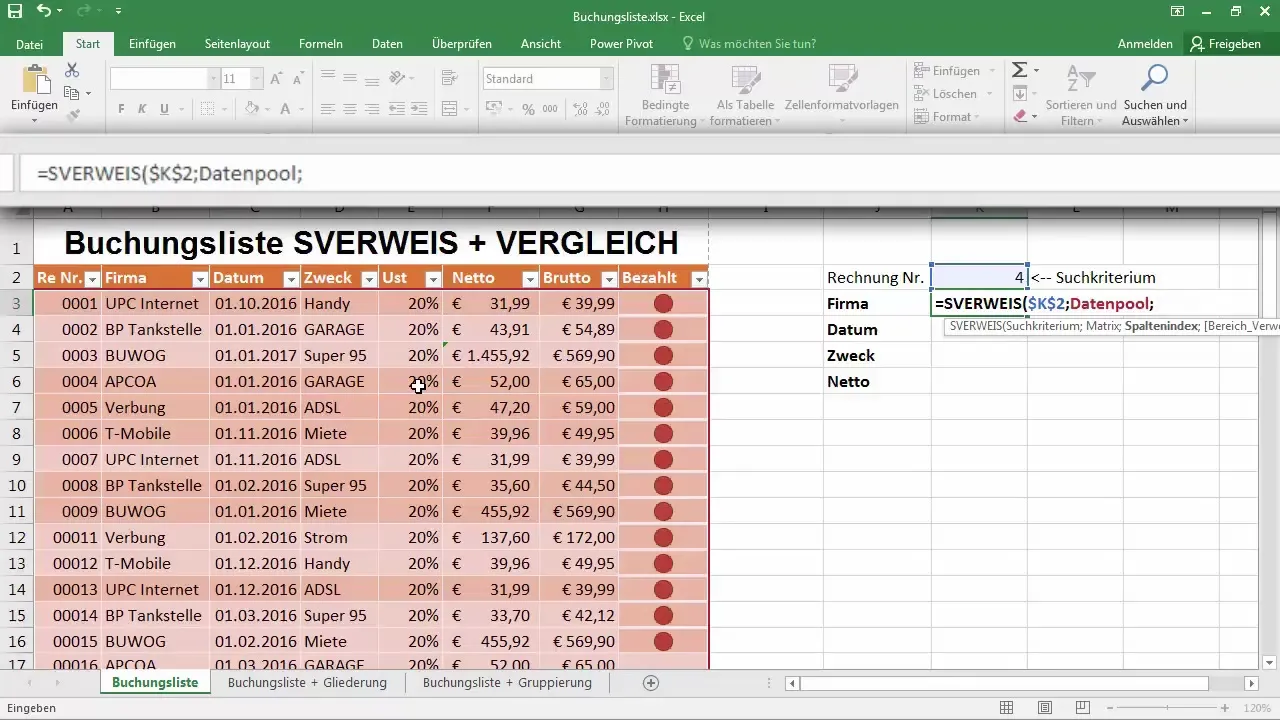Click Sortieren und Filtern button
Screen dimensions: 1280x720
click(x=1081, y=96)
